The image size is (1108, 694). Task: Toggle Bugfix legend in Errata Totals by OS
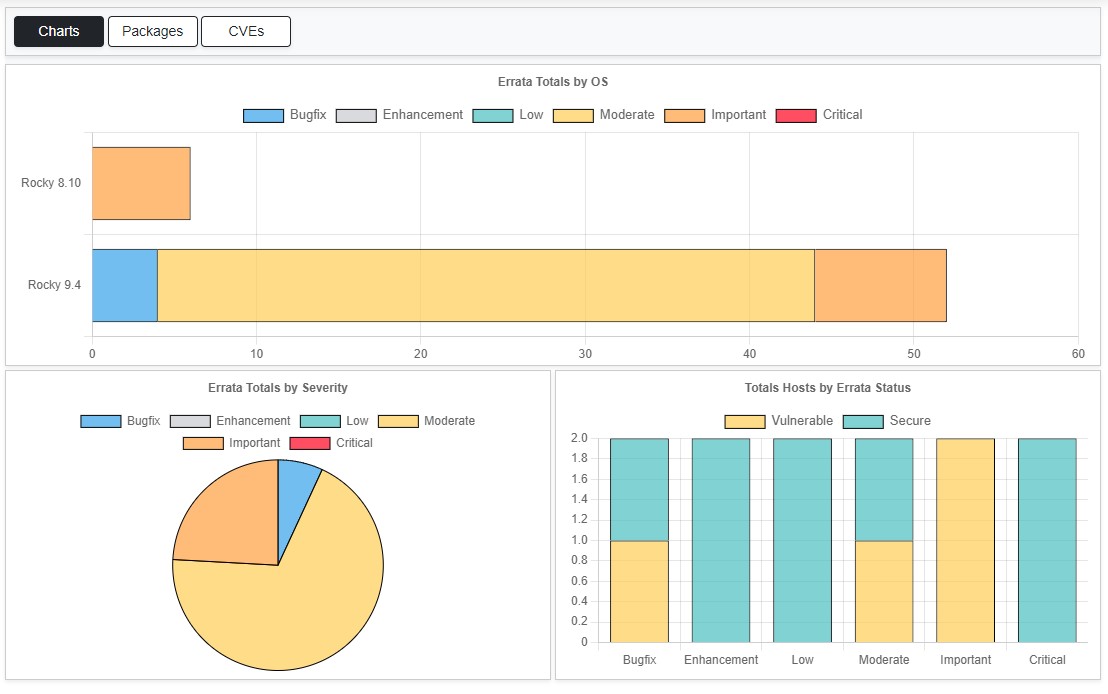tap(285, 115)
